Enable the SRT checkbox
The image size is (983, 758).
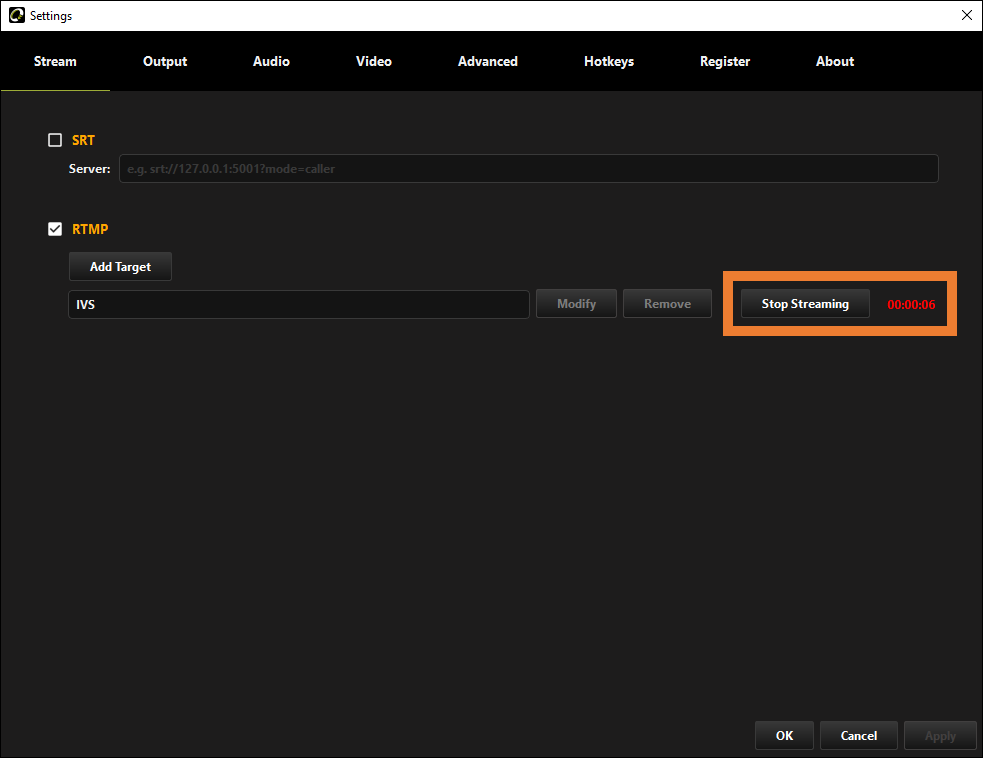coord(55,140)
